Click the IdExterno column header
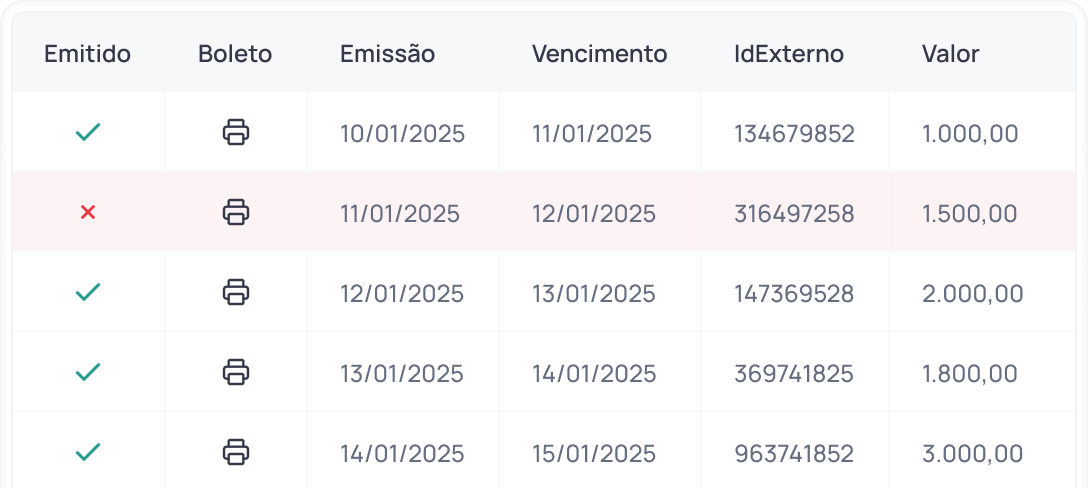The image size is (1088, 488). click(x=789, y=54)
